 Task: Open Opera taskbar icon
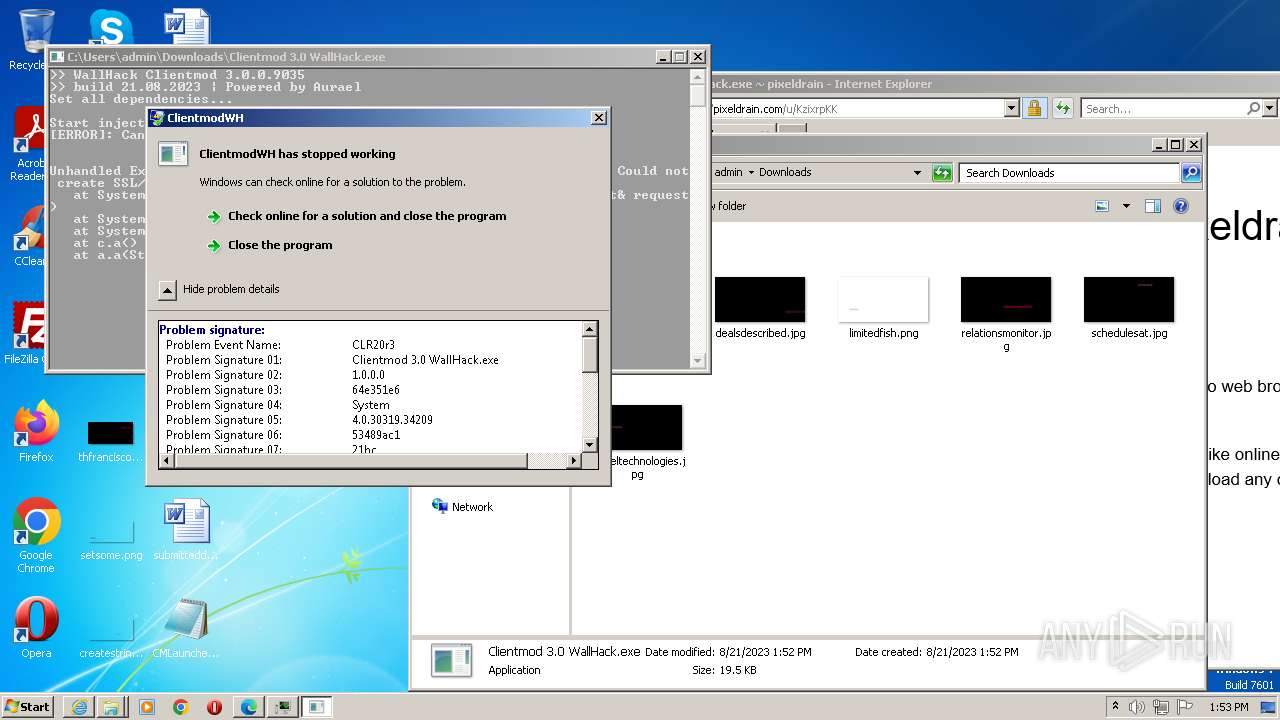coord(214,707)
